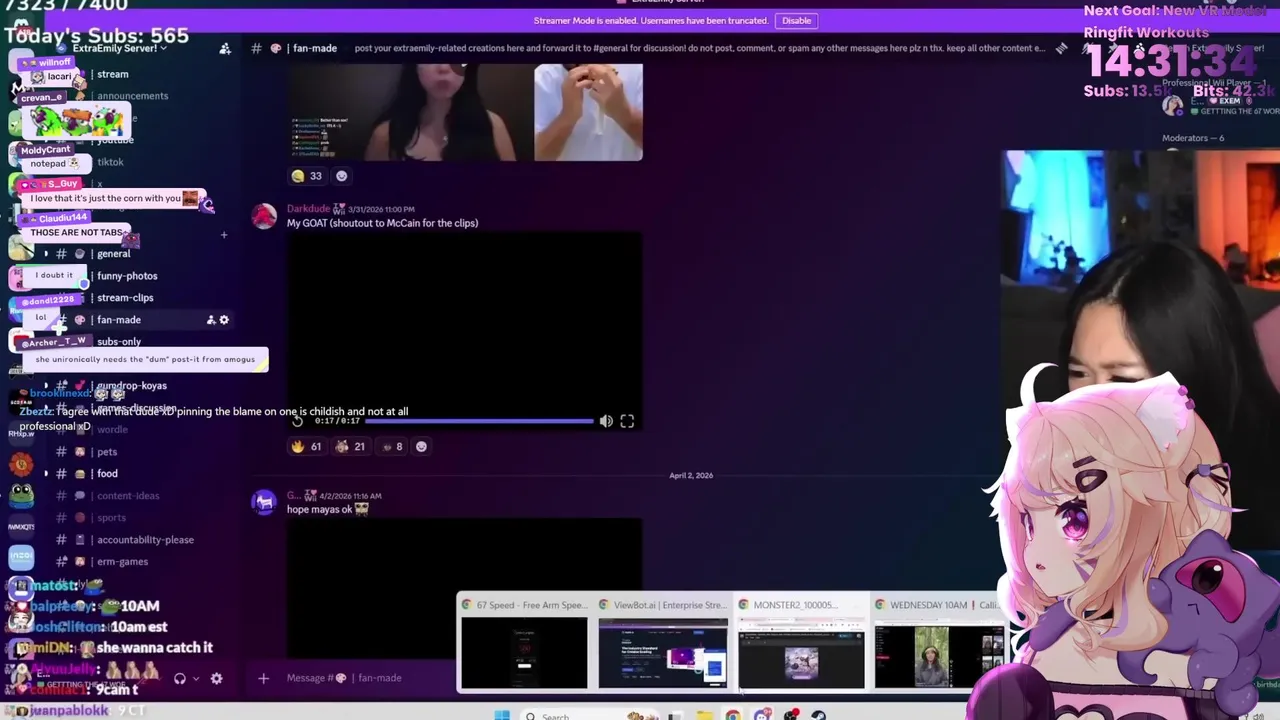Open the inzoi server icon
The width and height of the screenshot is (1280, 720).
click(21, 556)
